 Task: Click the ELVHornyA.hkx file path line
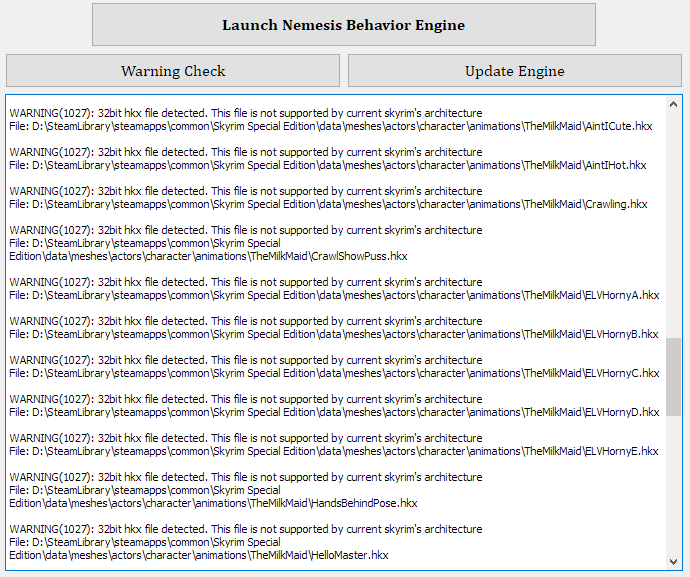(x=334, y=295)
